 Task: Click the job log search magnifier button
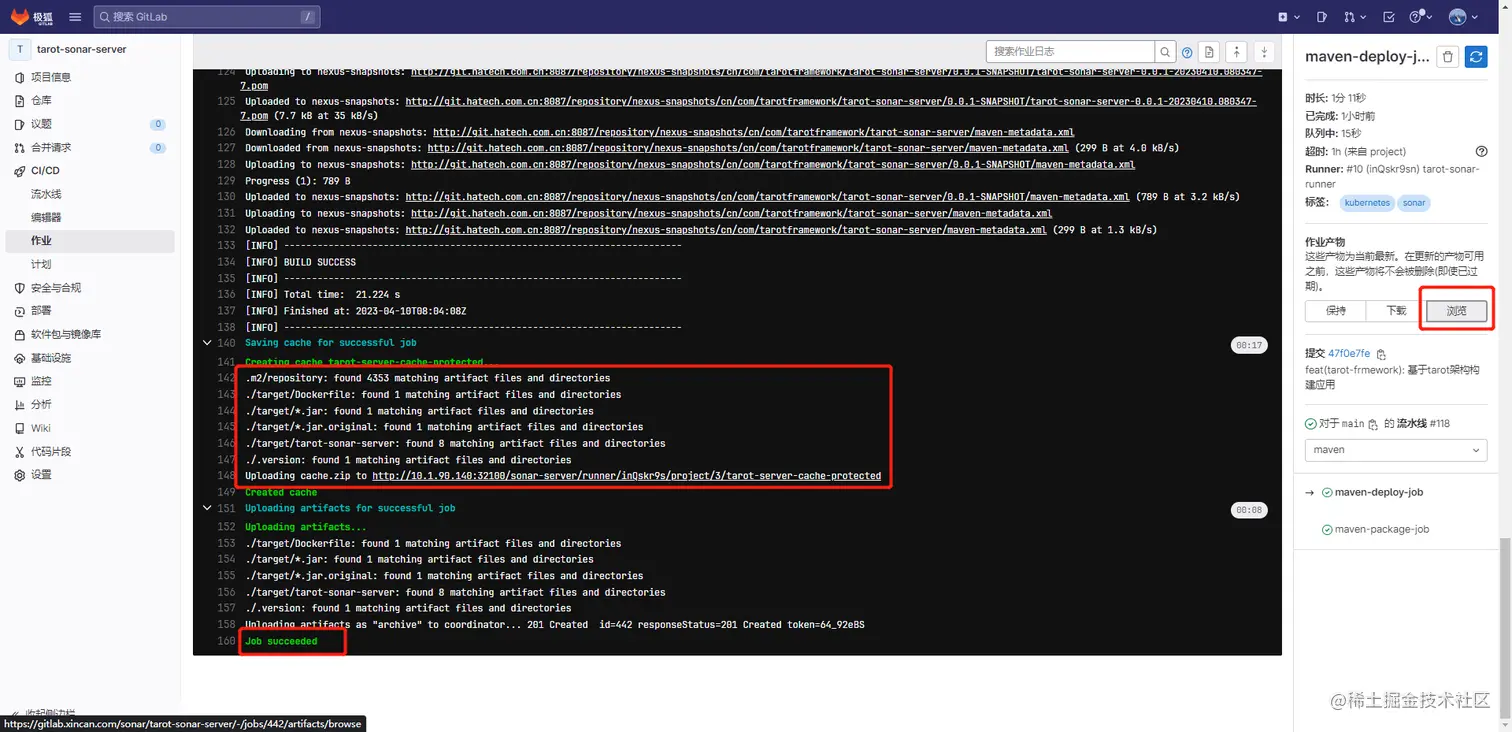[1165, 52]
